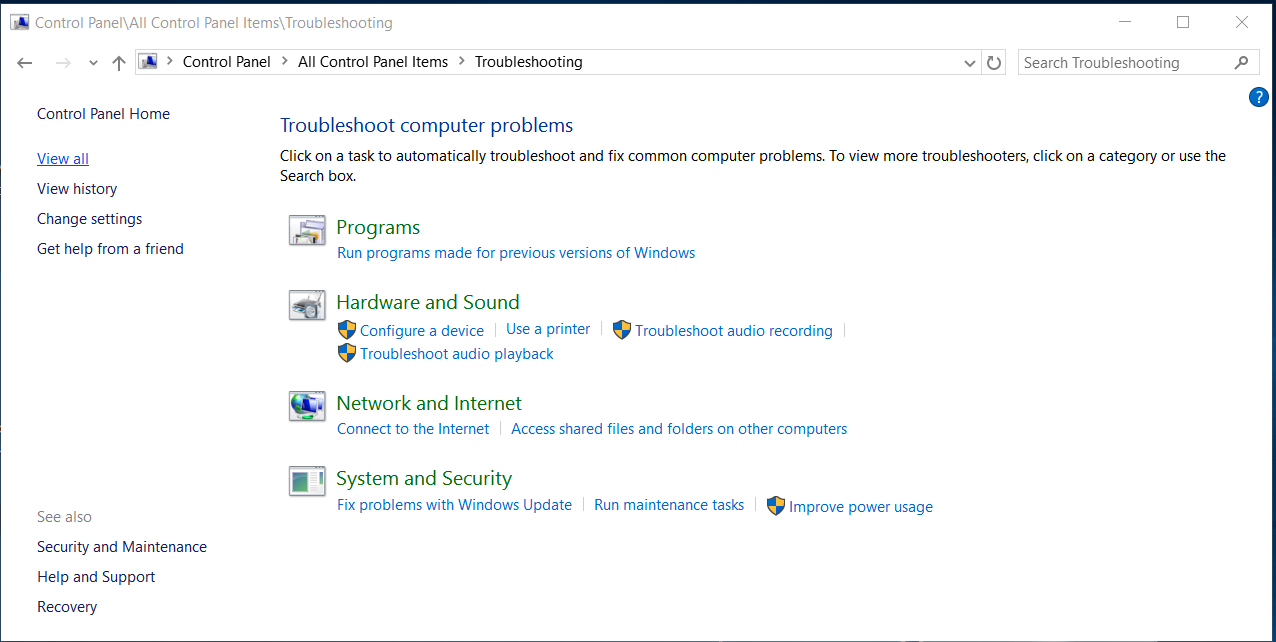The width and height of the screenshot is (1276, 642).
Task: Go back using the back arrow
Action: (x=25, y=63)
